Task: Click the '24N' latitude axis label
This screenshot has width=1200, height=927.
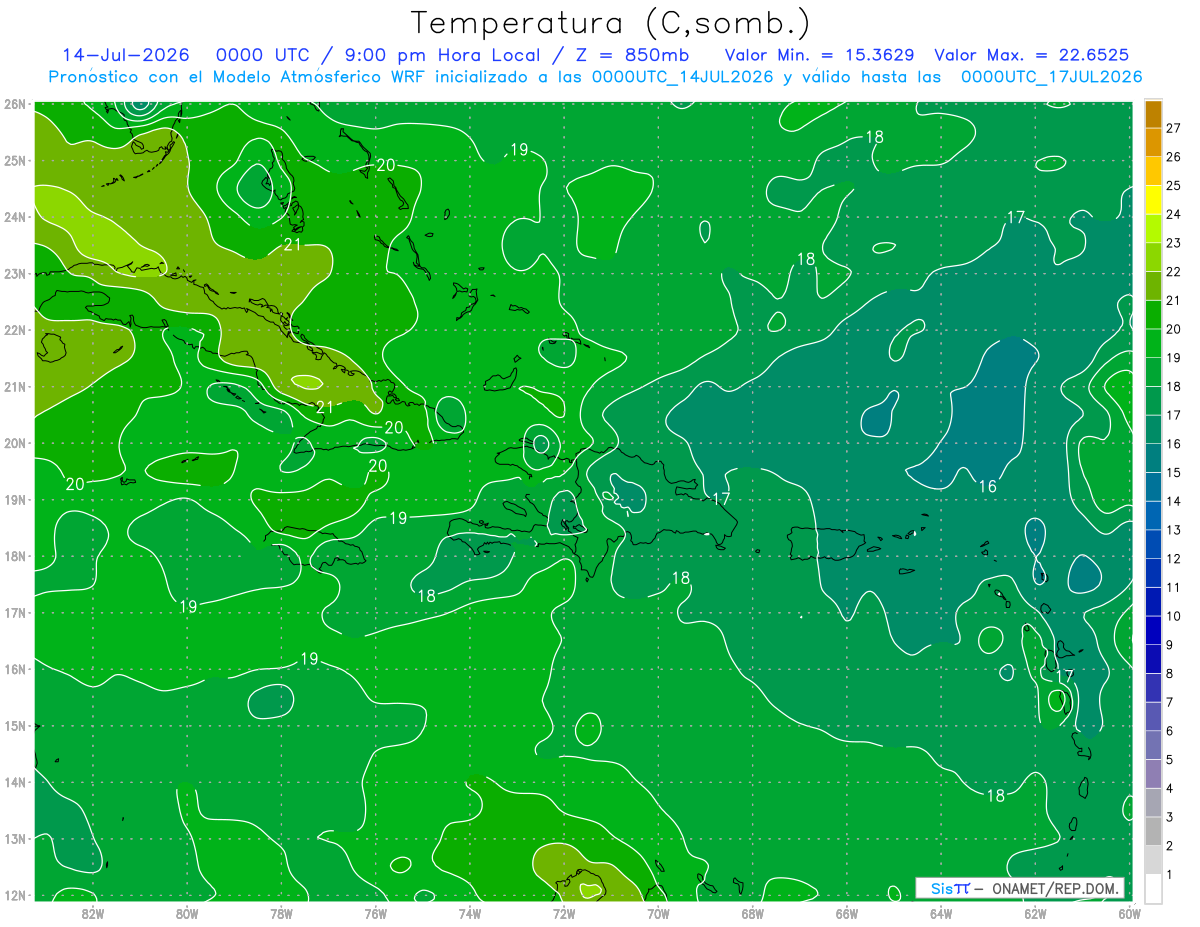Action: click(15, 217)
